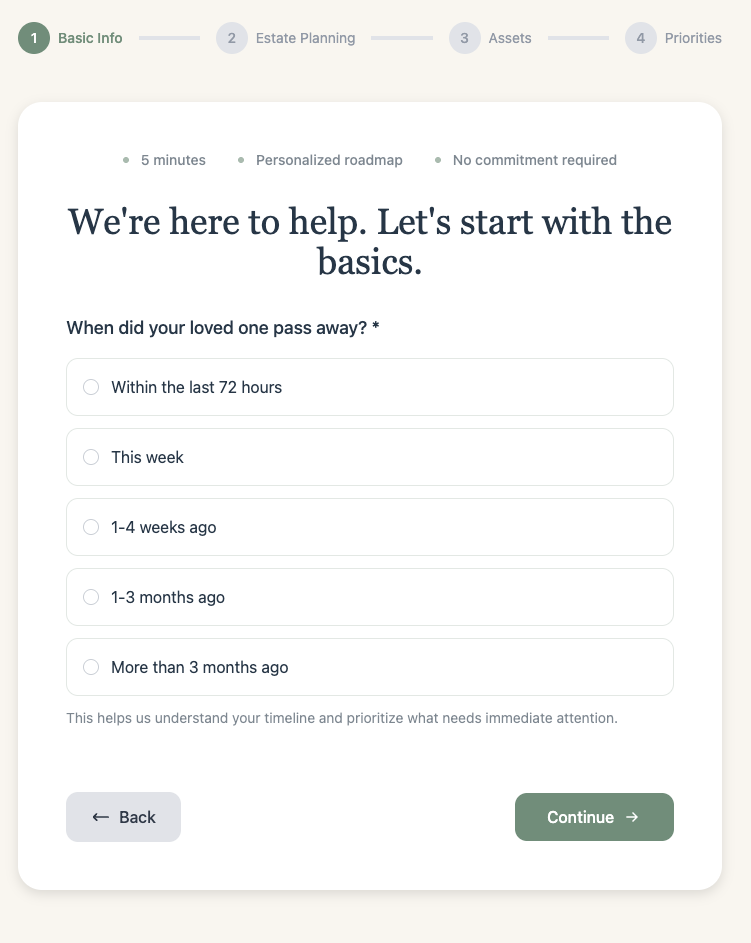Click the step 1 circle icon
Screen dimensions: 751x943
(x=33, y=38)
